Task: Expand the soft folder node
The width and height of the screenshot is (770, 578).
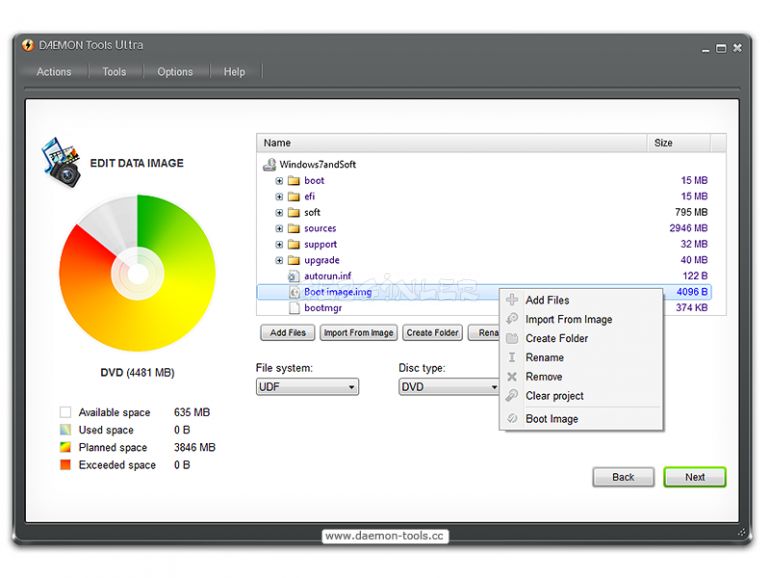Action: coord(279,213)
